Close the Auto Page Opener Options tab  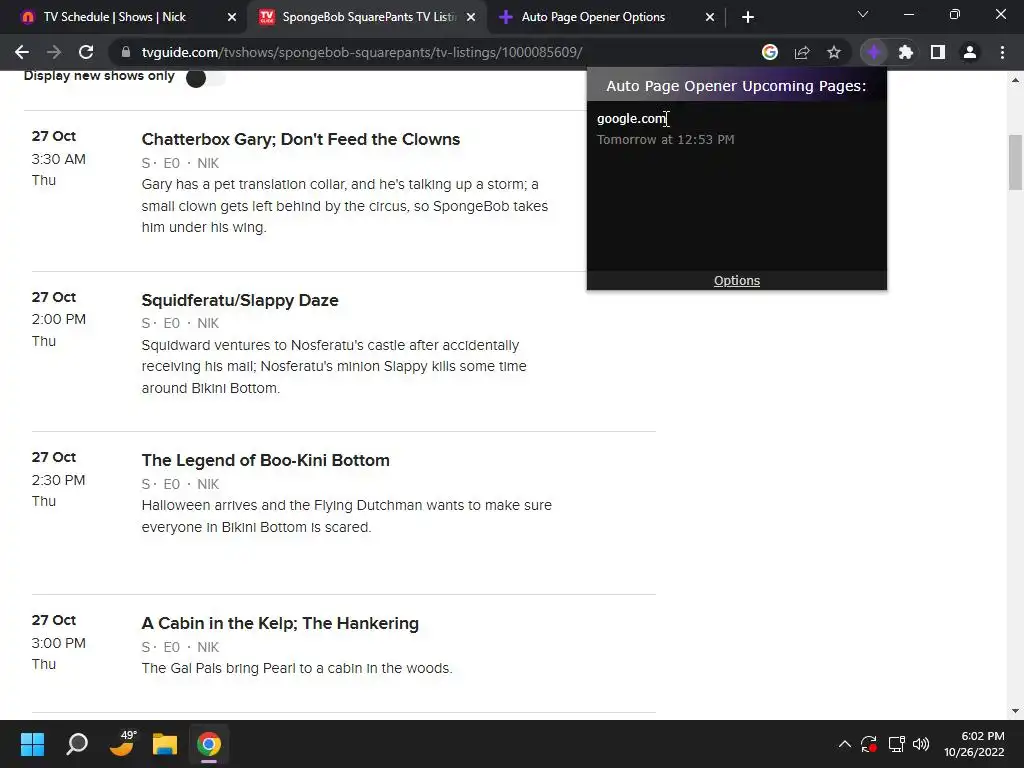click(x=710, y=18)
